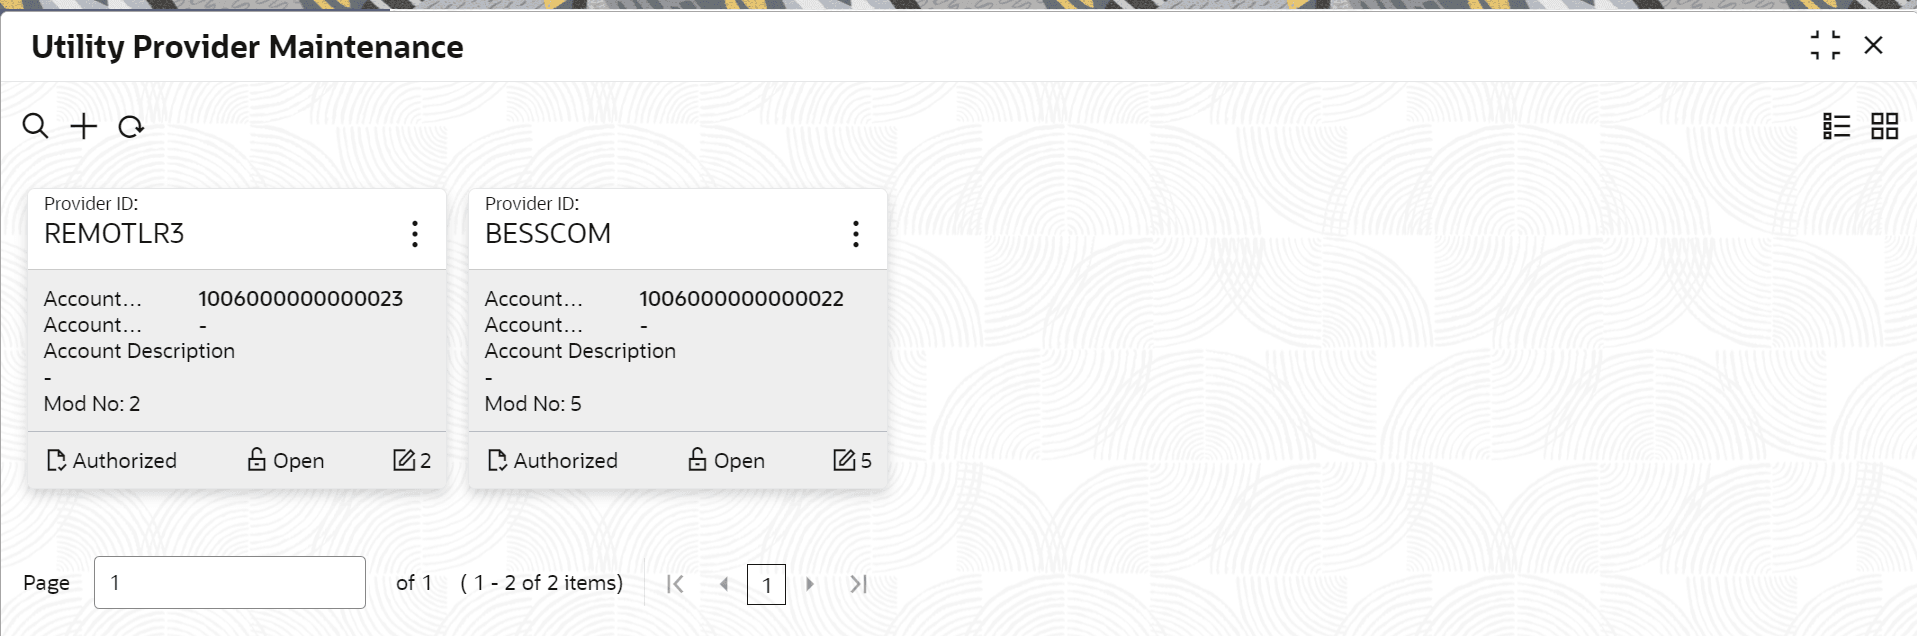Click the Authorized status on BESSCOM card
Viewport: 1920px width, 636px height.
tap(553, 460)
